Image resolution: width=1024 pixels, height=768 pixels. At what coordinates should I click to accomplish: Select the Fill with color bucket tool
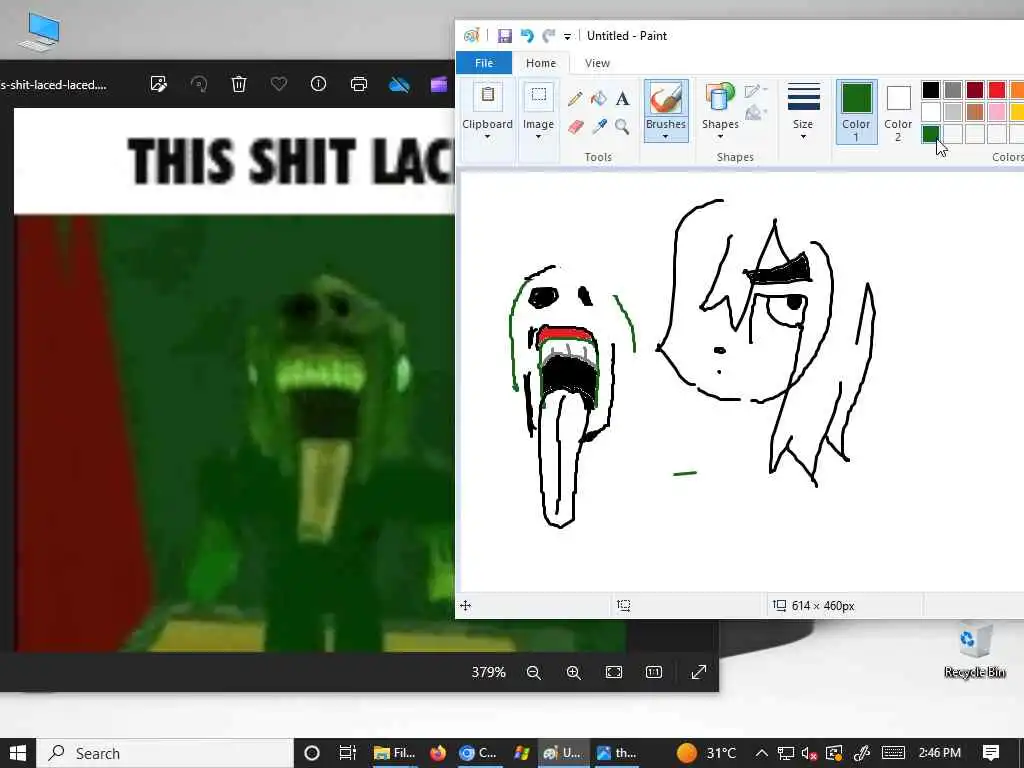click(598, 99)
